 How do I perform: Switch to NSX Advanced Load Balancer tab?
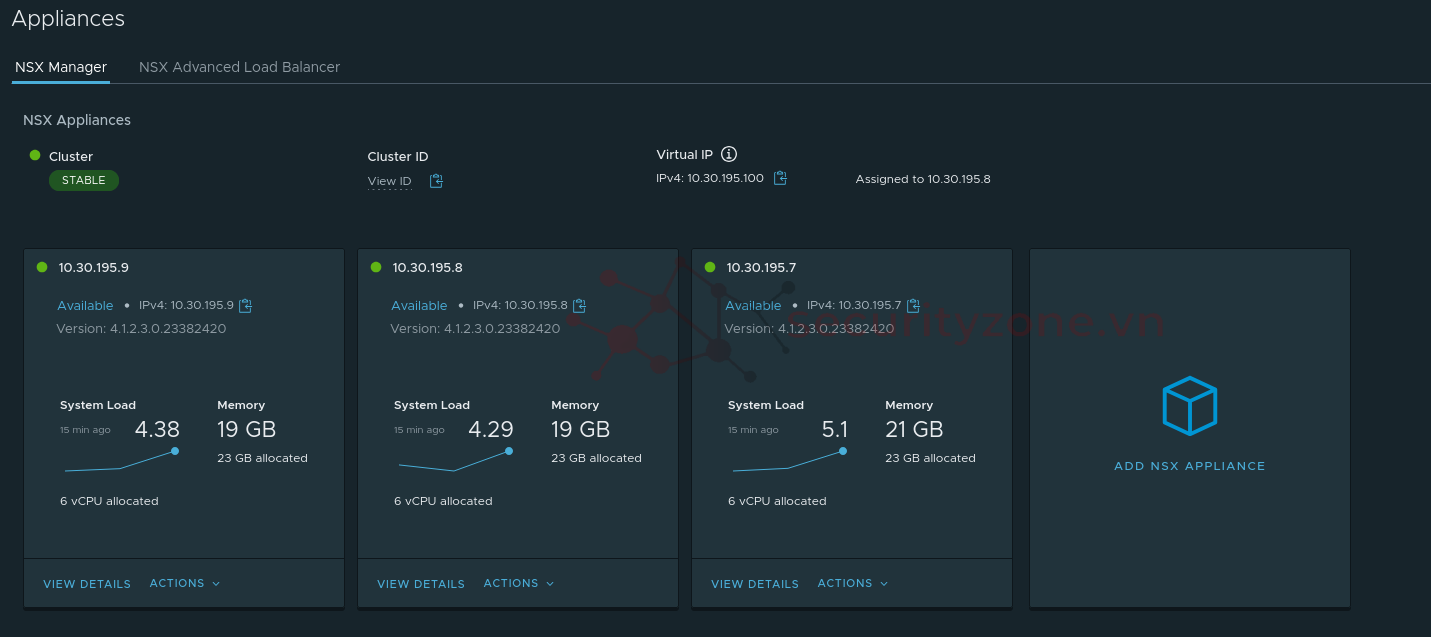click(239, 67)
